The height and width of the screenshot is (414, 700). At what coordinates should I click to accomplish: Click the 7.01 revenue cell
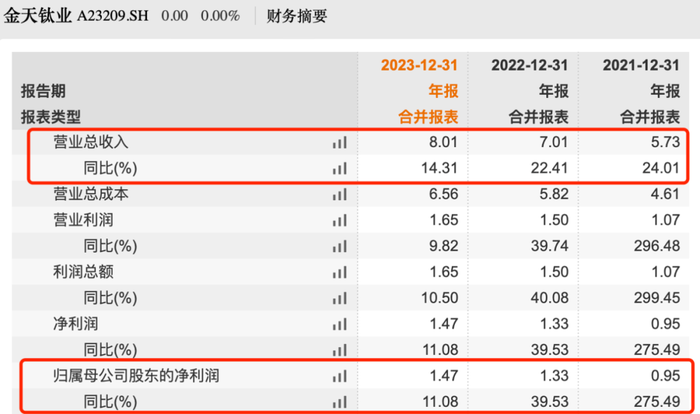click(x=554, y=142)
